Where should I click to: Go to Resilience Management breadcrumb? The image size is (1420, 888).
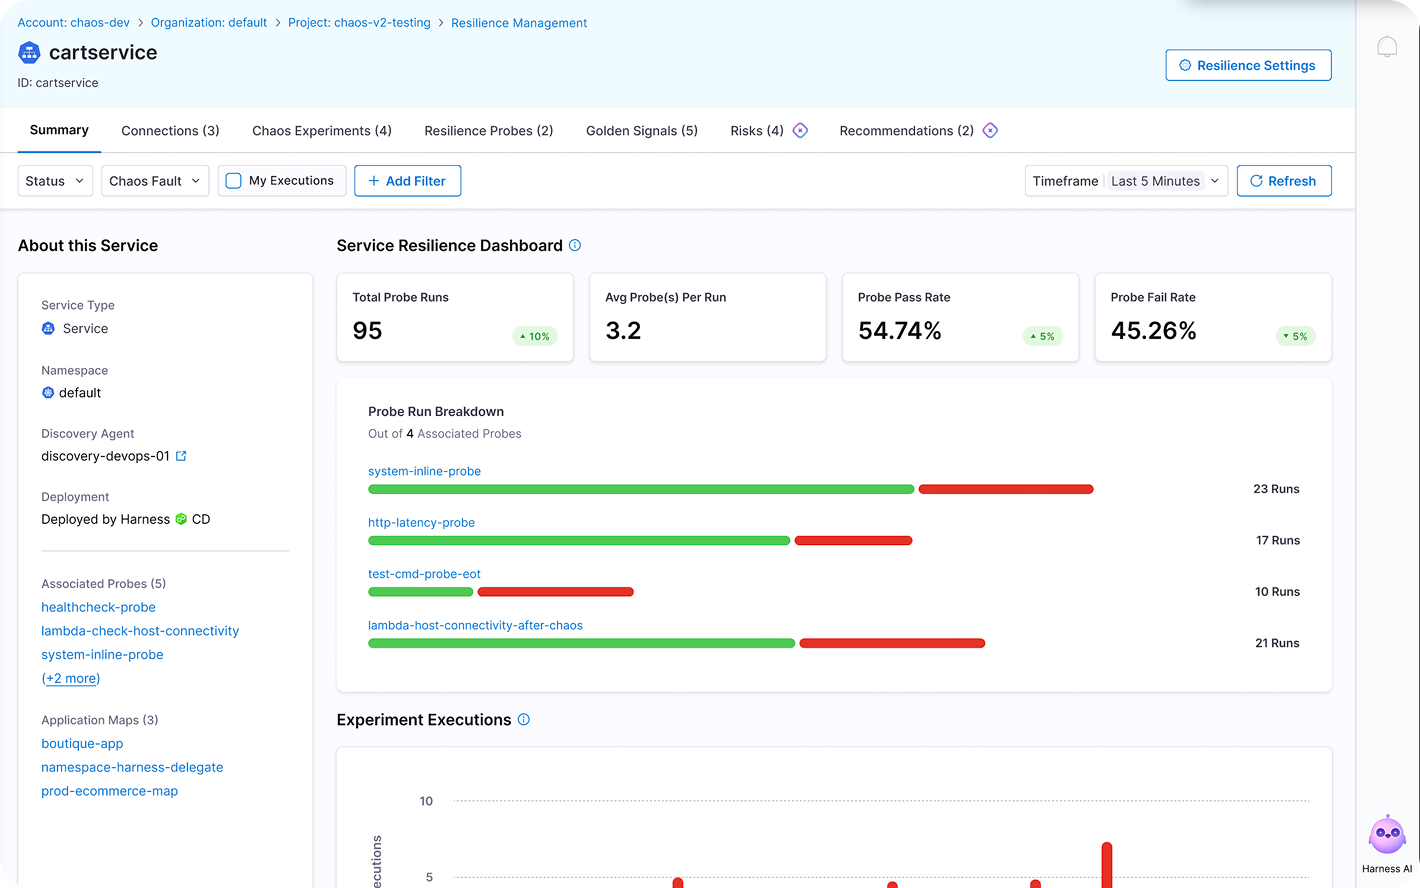[519, 22]
